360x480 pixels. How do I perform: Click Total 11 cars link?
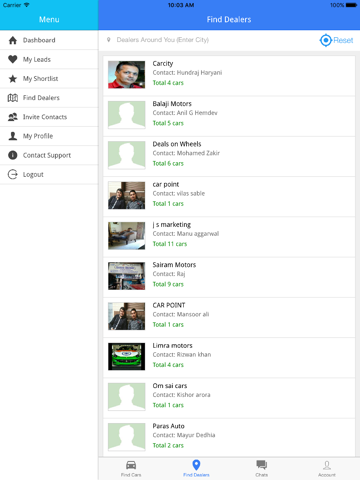pos(170,244)
